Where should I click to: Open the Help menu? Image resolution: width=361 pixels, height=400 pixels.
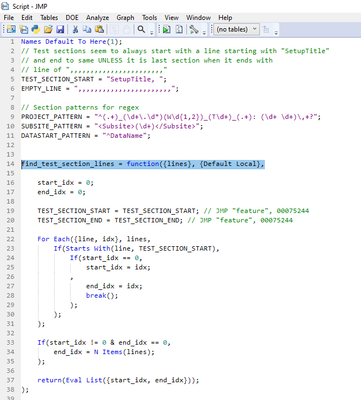[225, 18]
